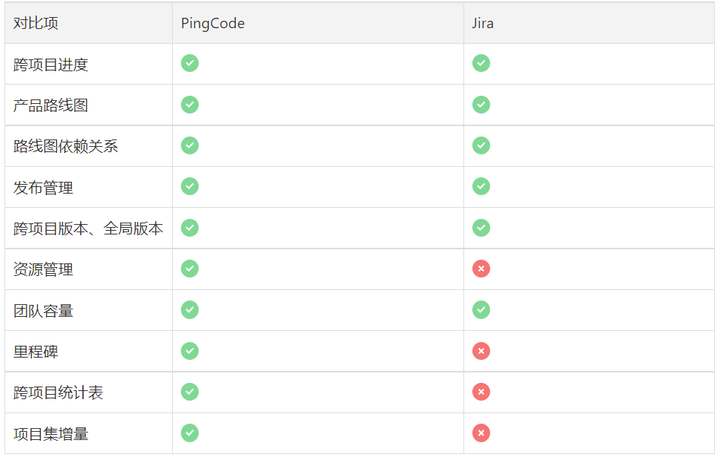Click PingCode green check for 团队容量
The image size is (720, 460).
(x=190, y=310)
